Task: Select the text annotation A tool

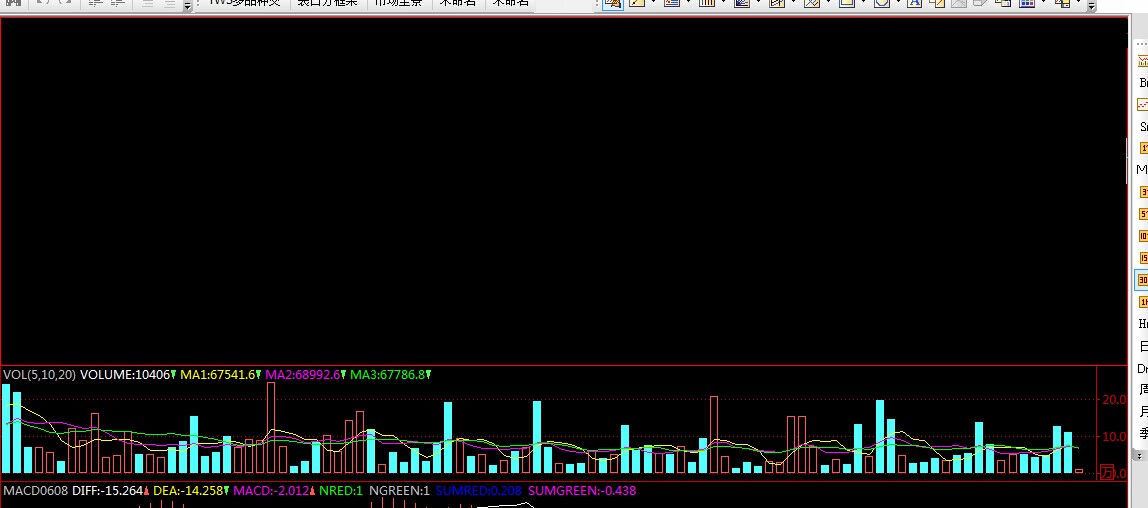Action: [x=914, y=3]
